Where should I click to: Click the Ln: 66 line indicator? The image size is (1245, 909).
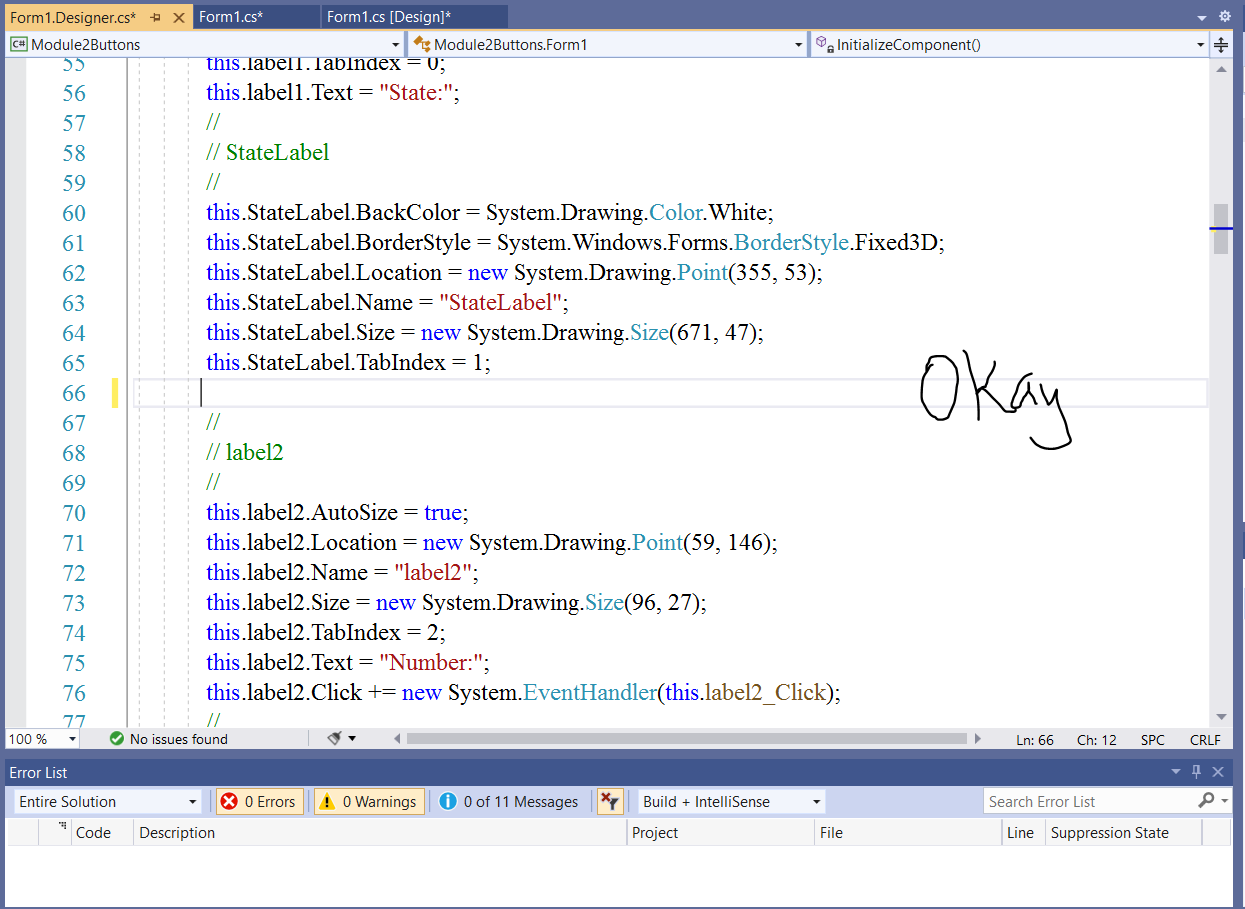click(1035, 740)
